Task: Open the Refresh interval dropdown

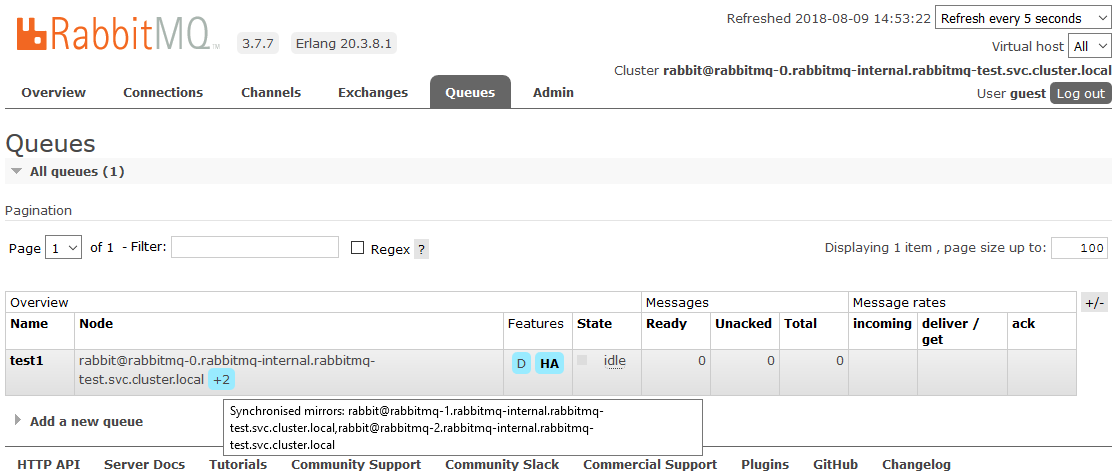Action: (1023, 18)
